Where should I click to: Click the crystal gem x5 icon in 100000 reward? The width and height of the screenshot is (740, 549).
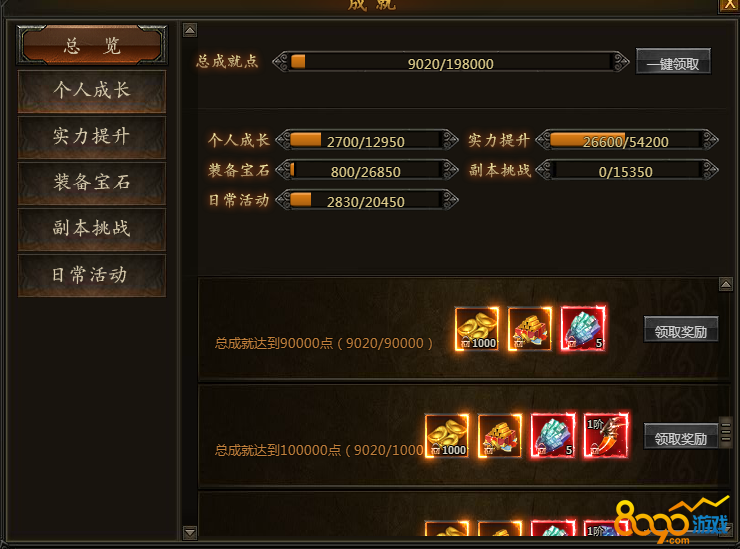[x=553, y=436]
